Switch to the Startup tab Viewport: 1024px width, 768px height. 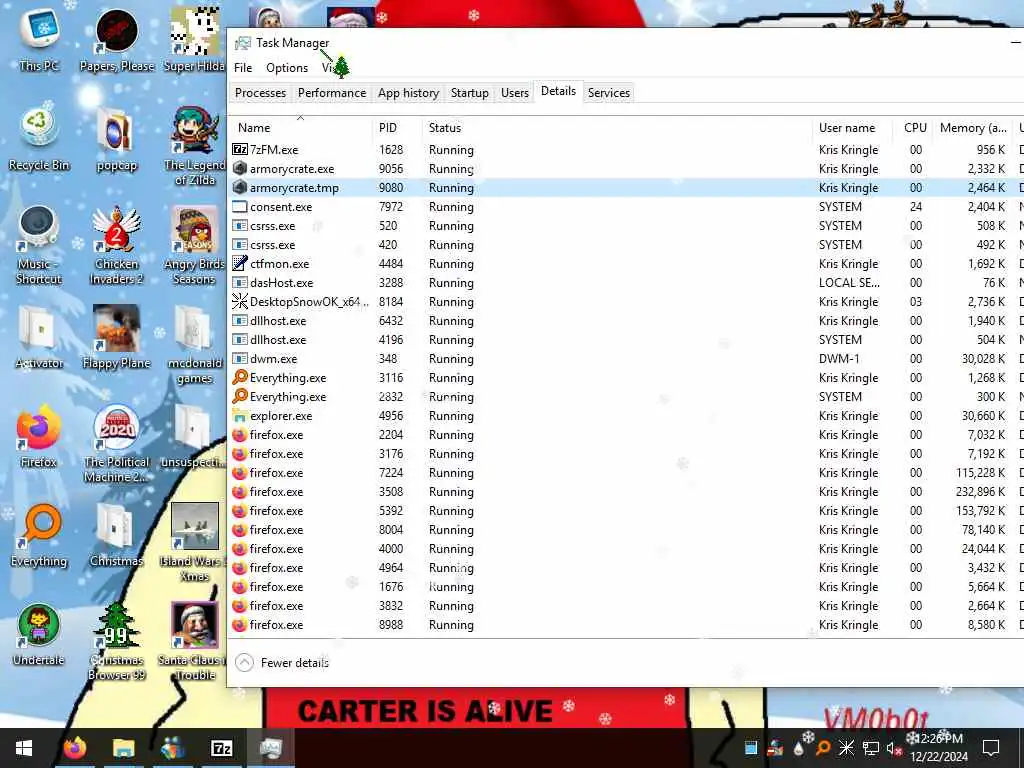pos(470,93)
